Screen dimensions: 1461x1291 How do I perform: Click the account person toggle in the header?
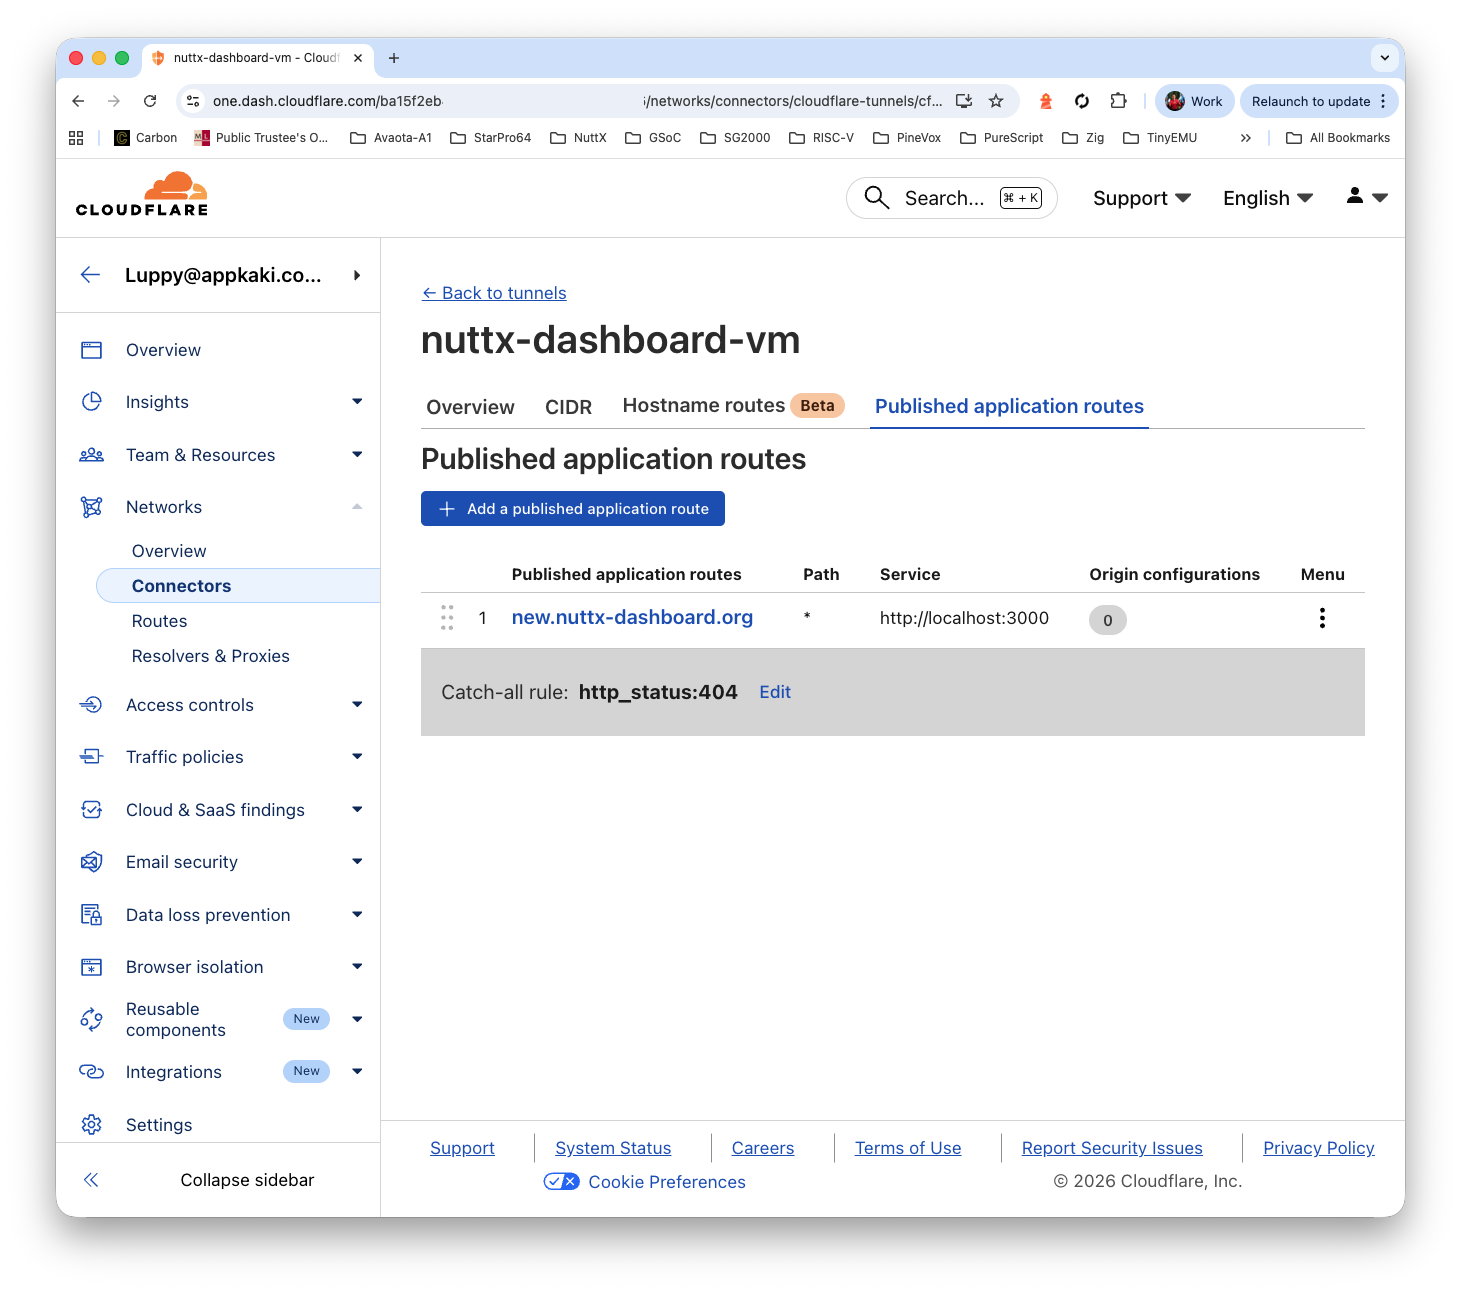(x=1366, y=197)
